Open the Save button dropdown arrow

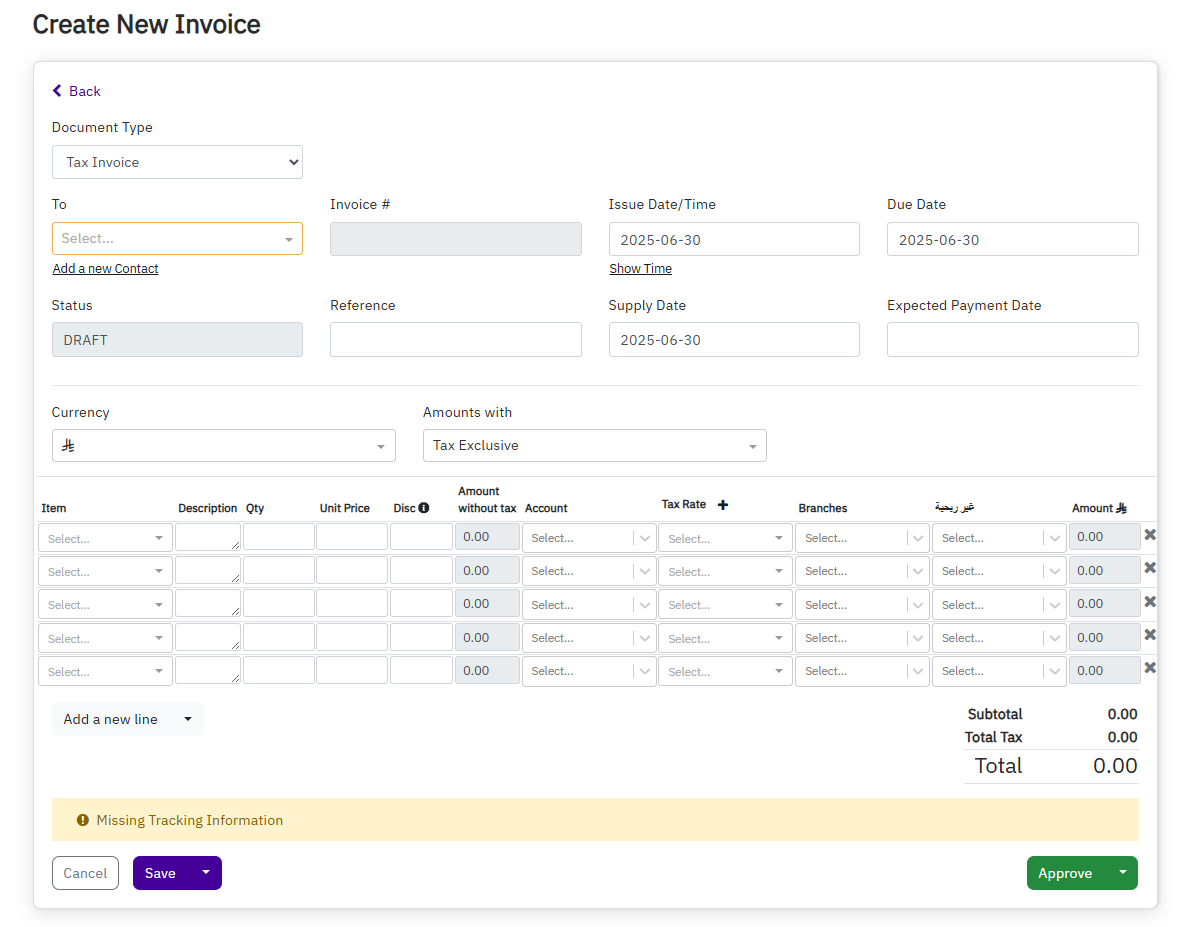pyautogui.click(x=206, y=872)
